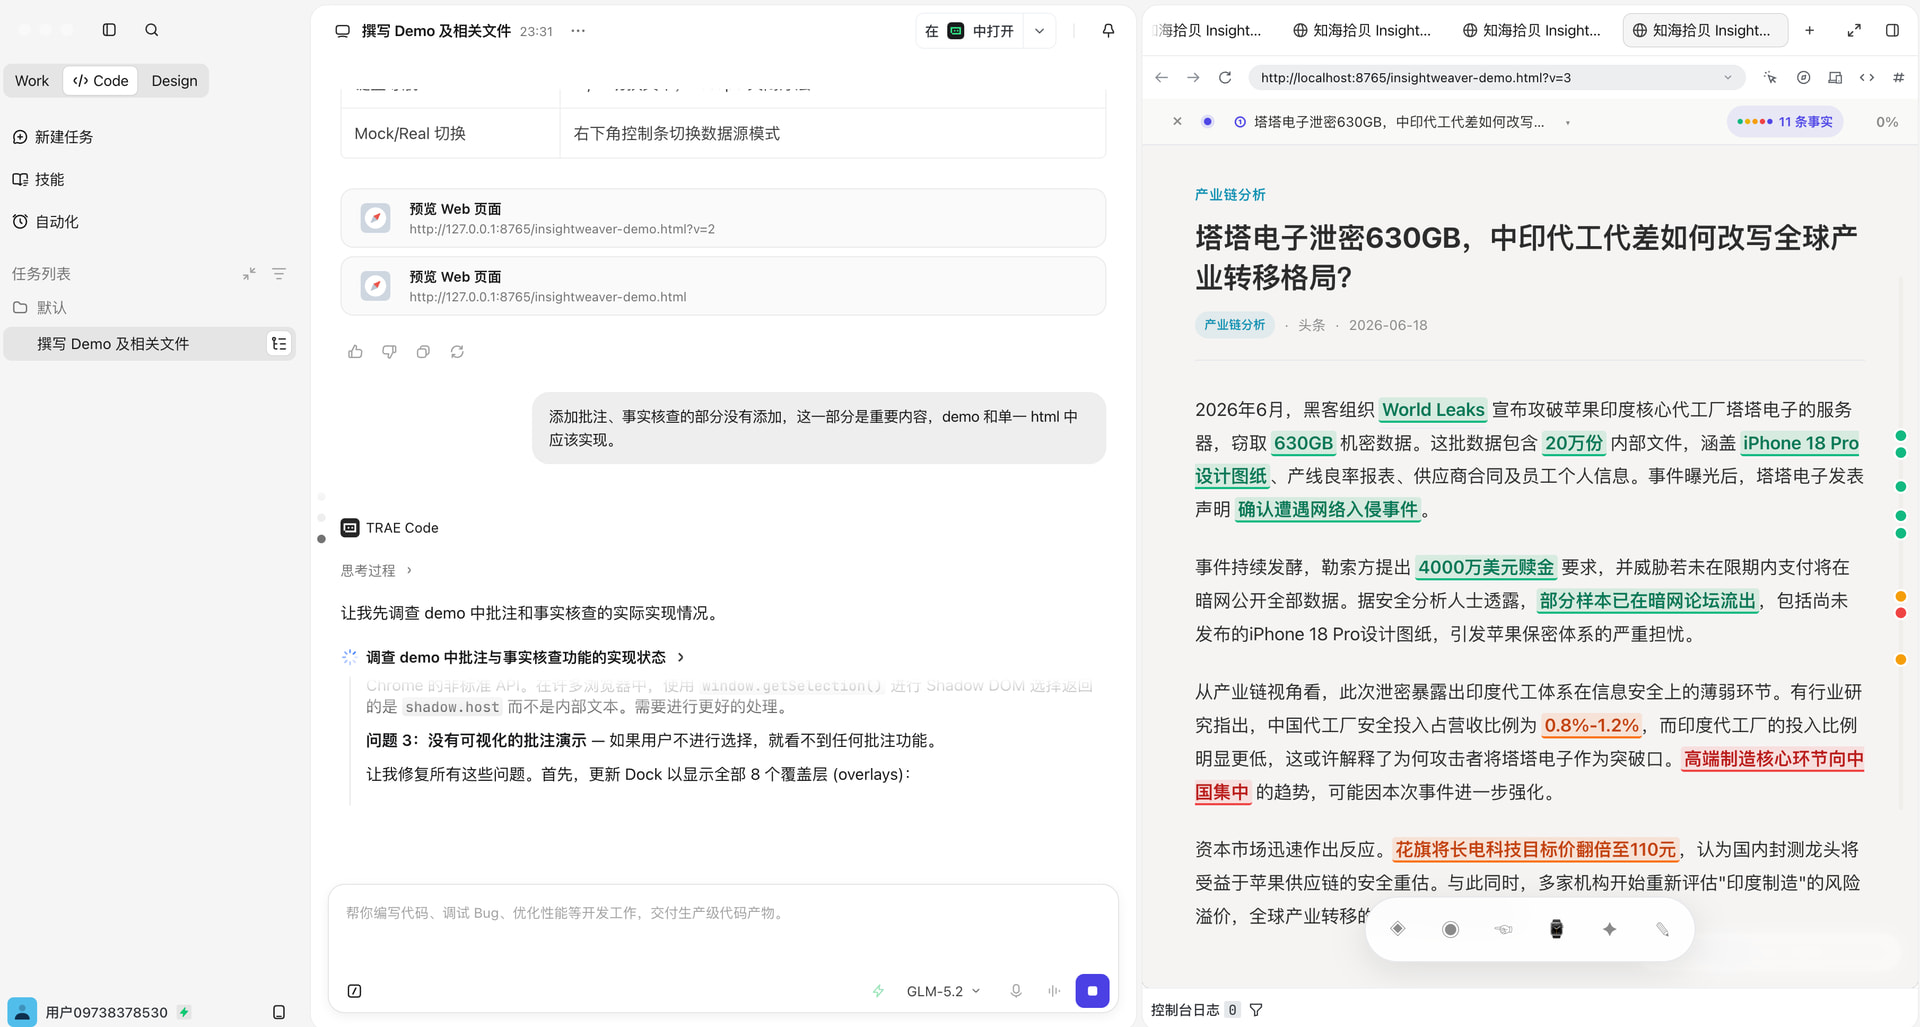Expand the URL address bar dropdown

(1727, 77)
